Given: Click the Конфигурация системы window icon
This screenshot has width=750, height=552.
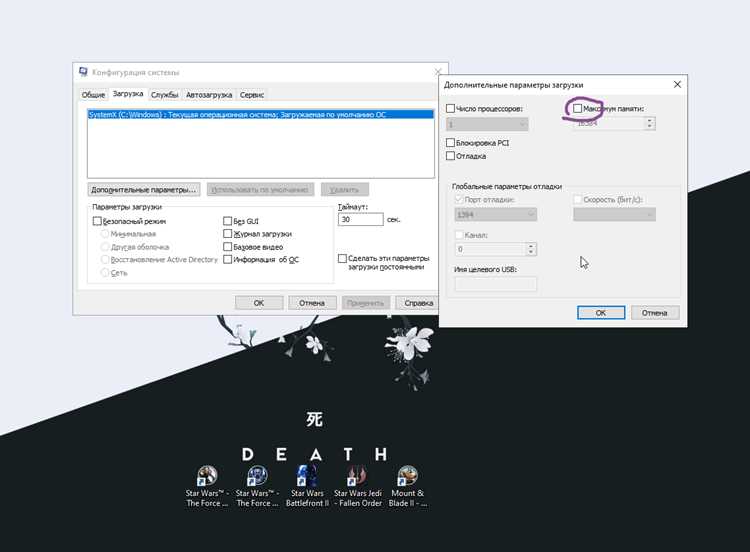Looking at the screenshot, I should coord(83,72).
